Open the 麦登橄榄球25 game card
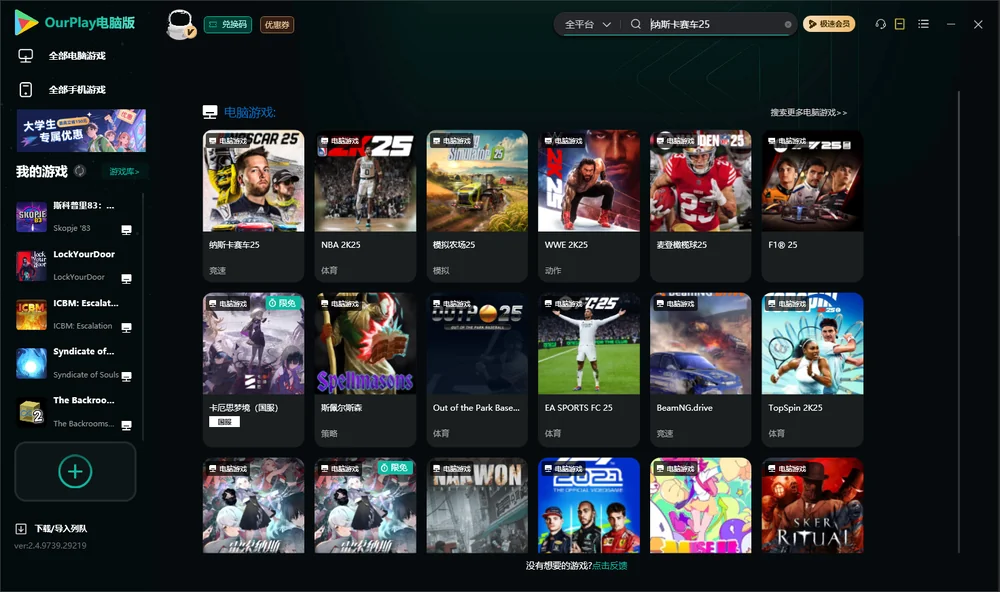Viewport: 1000px width, 592px height. 700,206
